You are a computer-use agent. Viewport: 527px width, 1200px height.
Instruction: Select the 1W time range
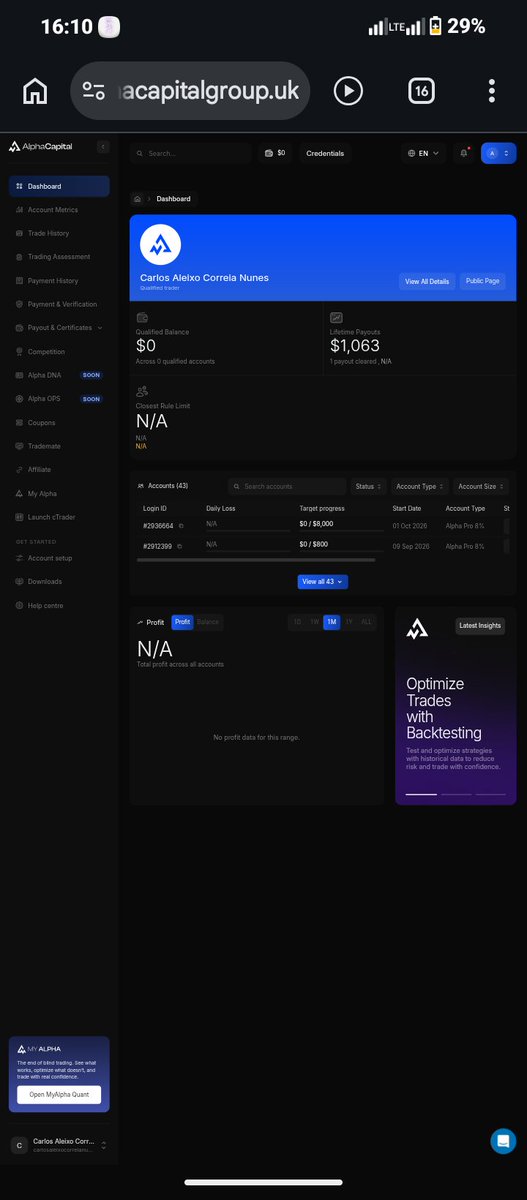pos(314,622)
